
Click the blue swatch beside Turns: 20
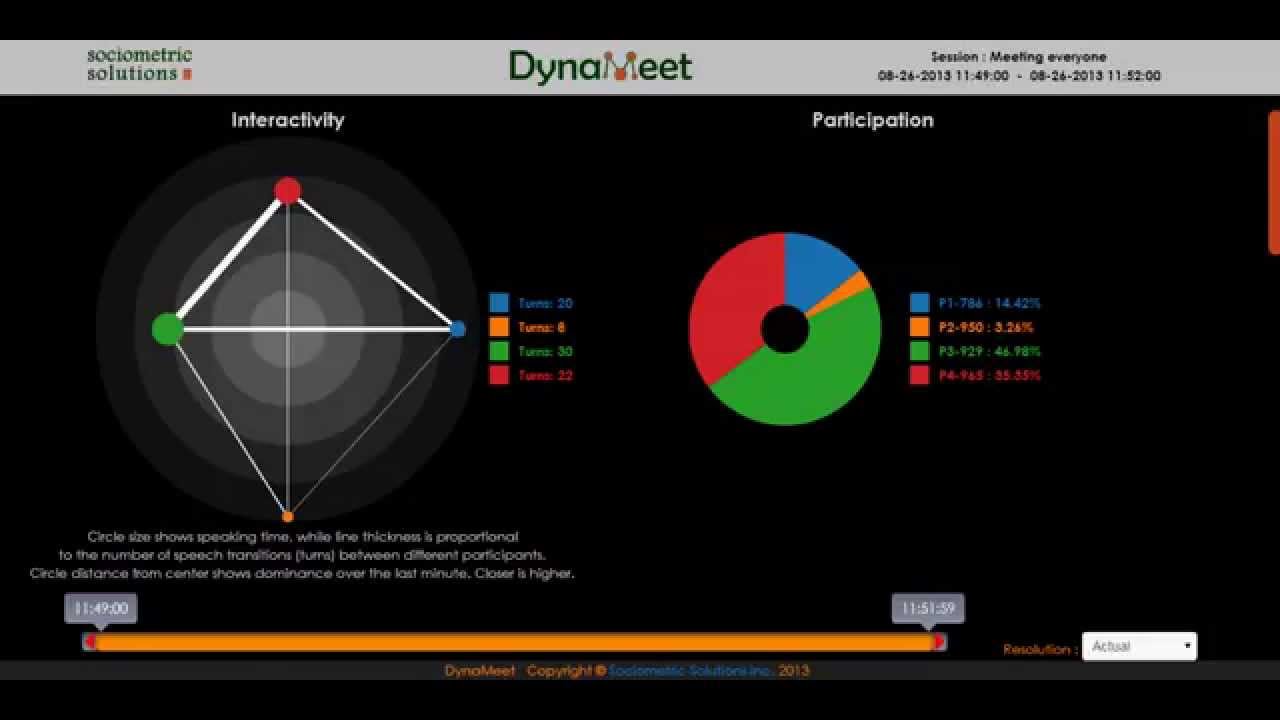[x=499, y=303]
